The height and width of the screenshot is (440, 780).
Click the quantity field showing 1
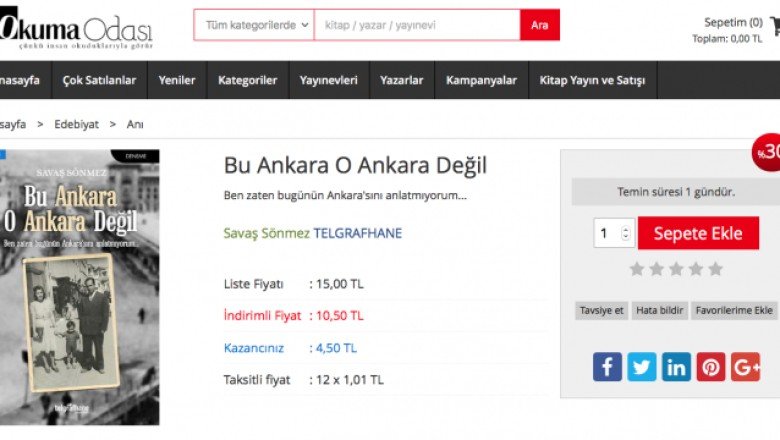(614, 233)
